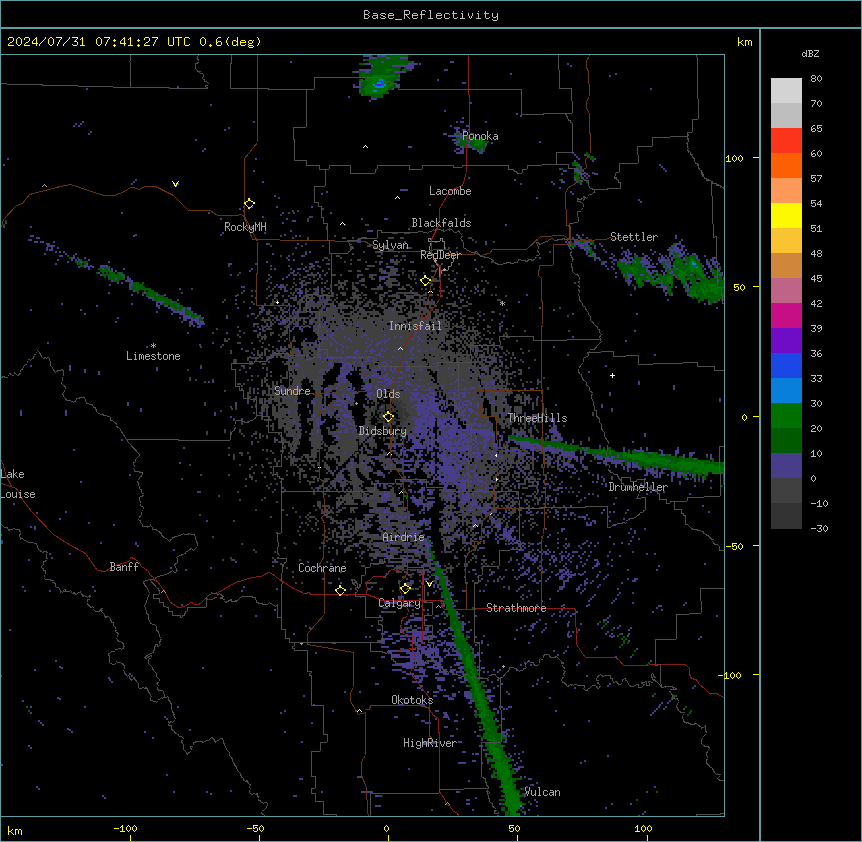862x842 pixels.
Task: Click the Calgary city label
Action: tap(400, 603)
